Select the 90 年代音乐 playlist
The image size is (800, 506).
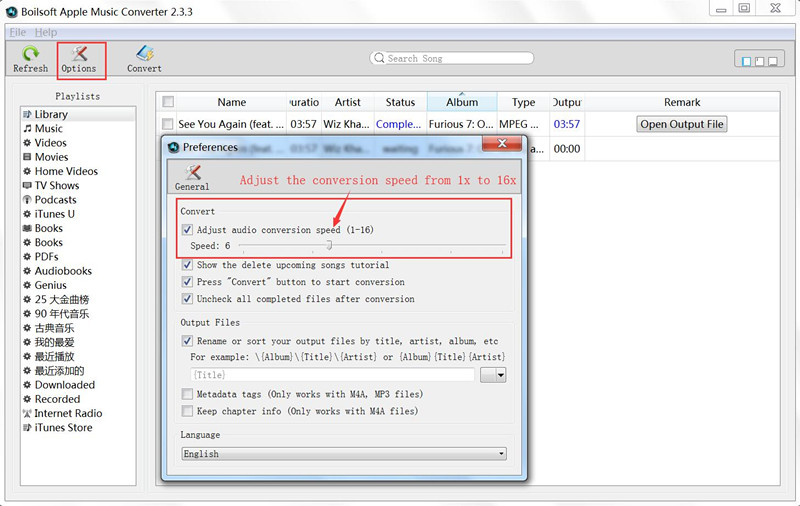tap(61, 314)
